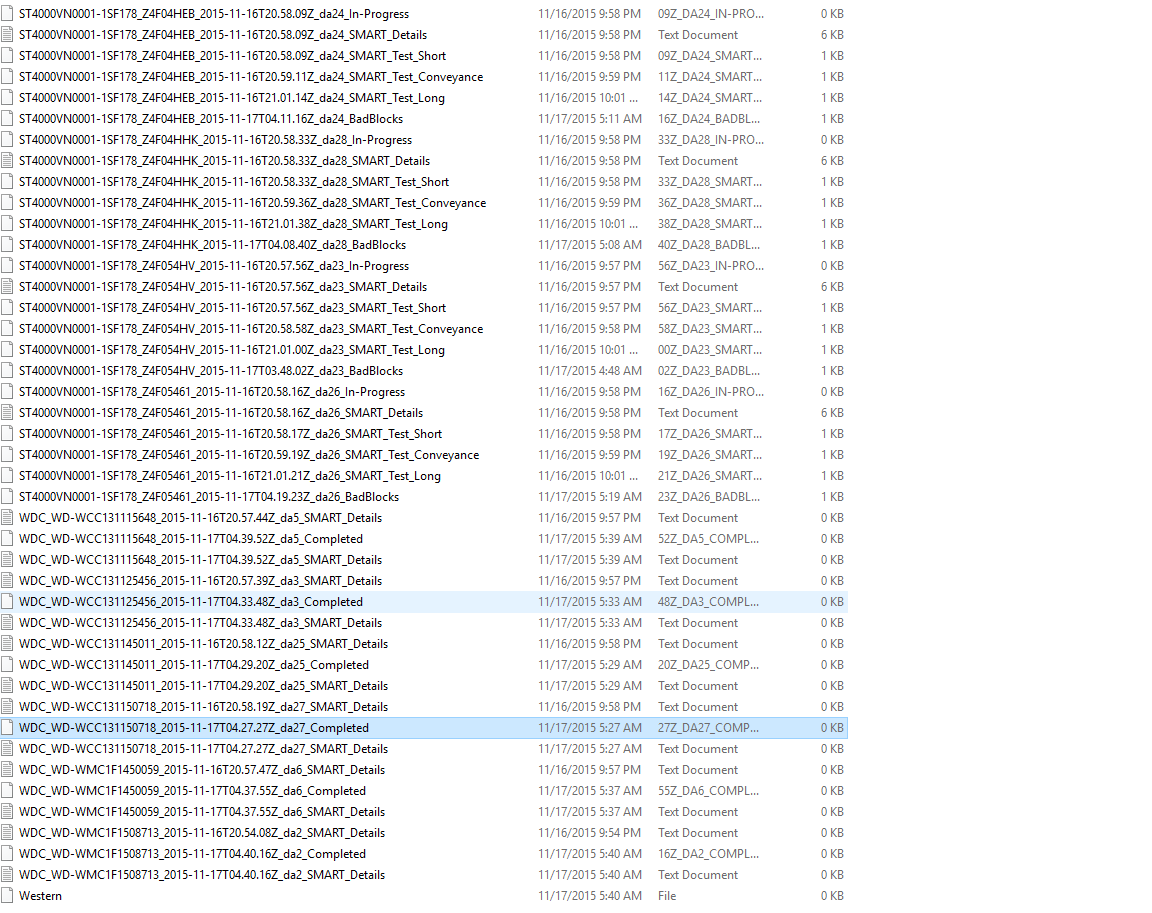
Task: Select file name WMC1F1508713 20.54.08Z da2_SMART_Details
Action: (202, 833)
